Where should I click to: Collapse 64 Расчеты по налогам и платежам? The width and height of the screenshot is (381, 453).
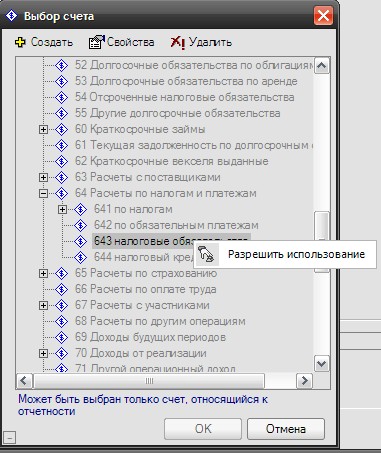pyautogui.click(x=43, y=193)
